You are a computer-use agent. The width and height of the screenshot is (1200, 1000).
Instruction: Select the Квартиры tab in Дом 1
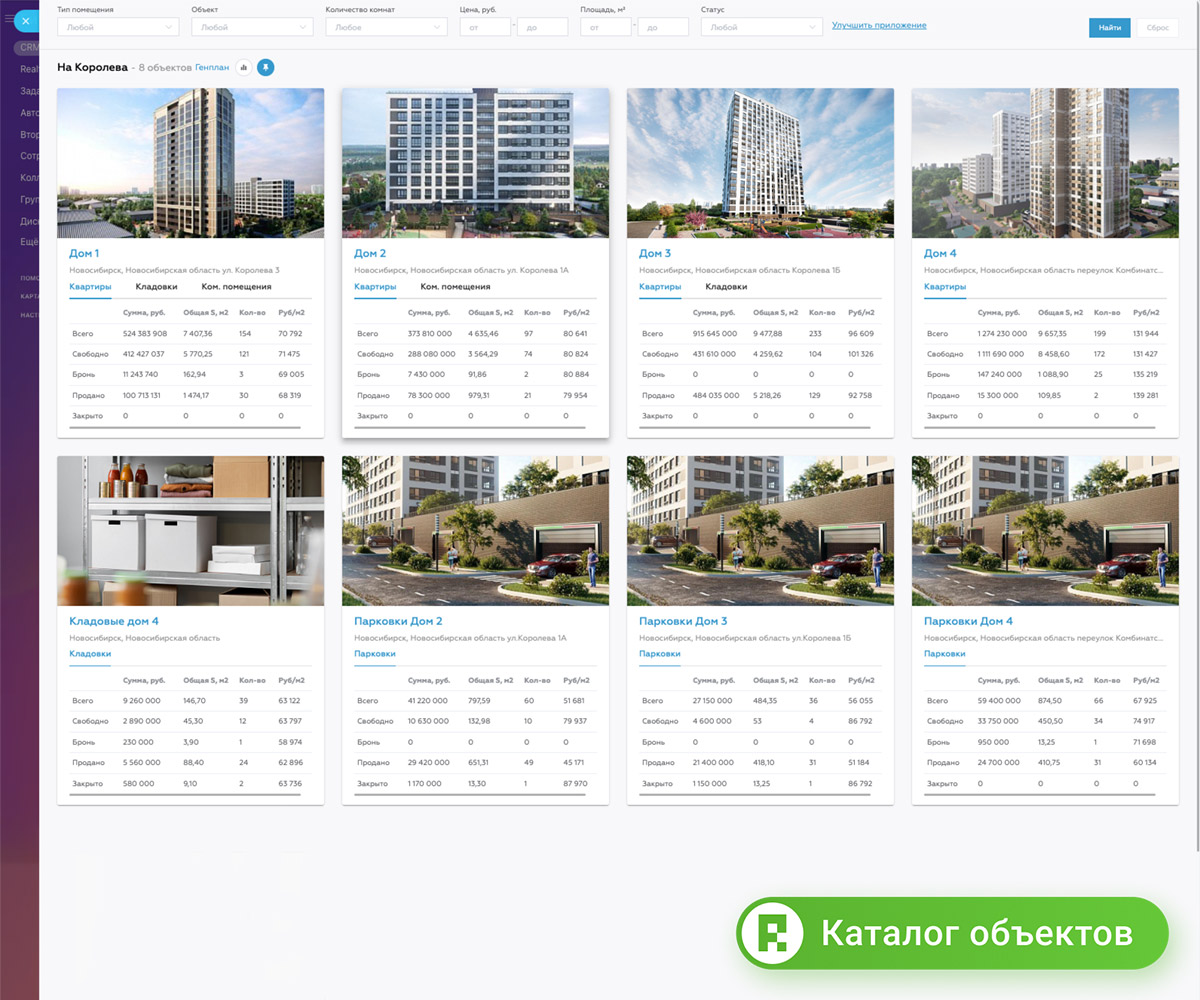tap(90, 287)
